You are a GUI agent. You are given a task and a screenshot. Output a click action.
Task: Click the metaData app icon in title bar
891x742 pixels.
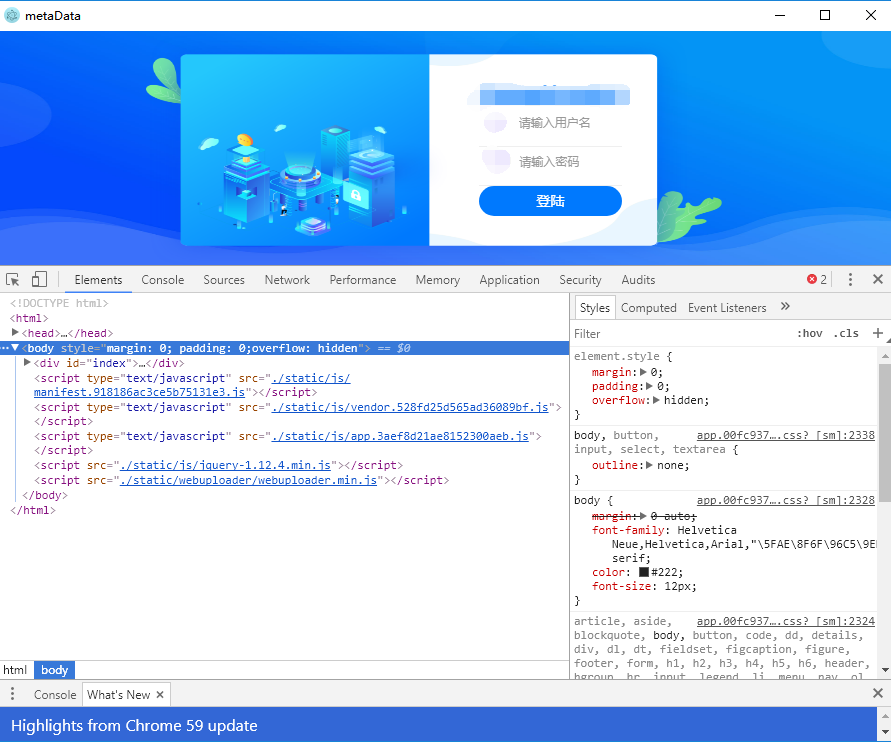pos(12,15)
